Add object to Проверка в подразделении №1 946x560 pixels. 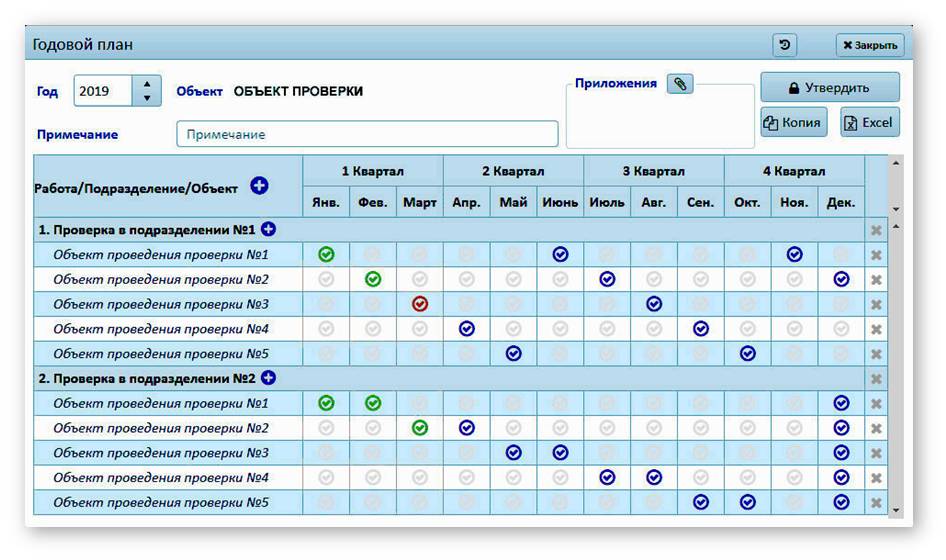(x=268, y=229)
